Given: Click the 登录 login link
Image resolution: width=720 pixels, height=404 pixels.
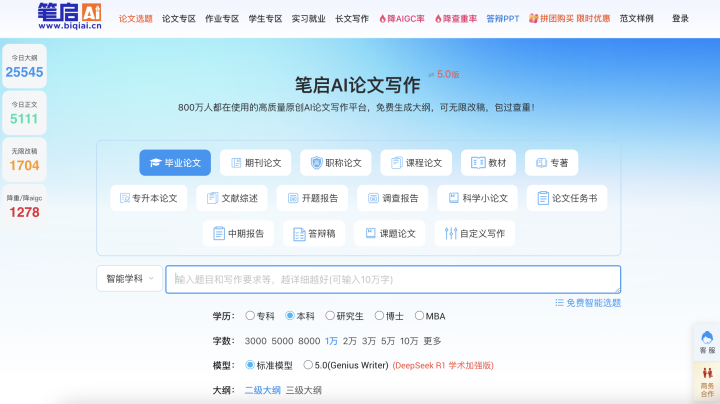Looking at the screenshot, I should pos(680,19).
